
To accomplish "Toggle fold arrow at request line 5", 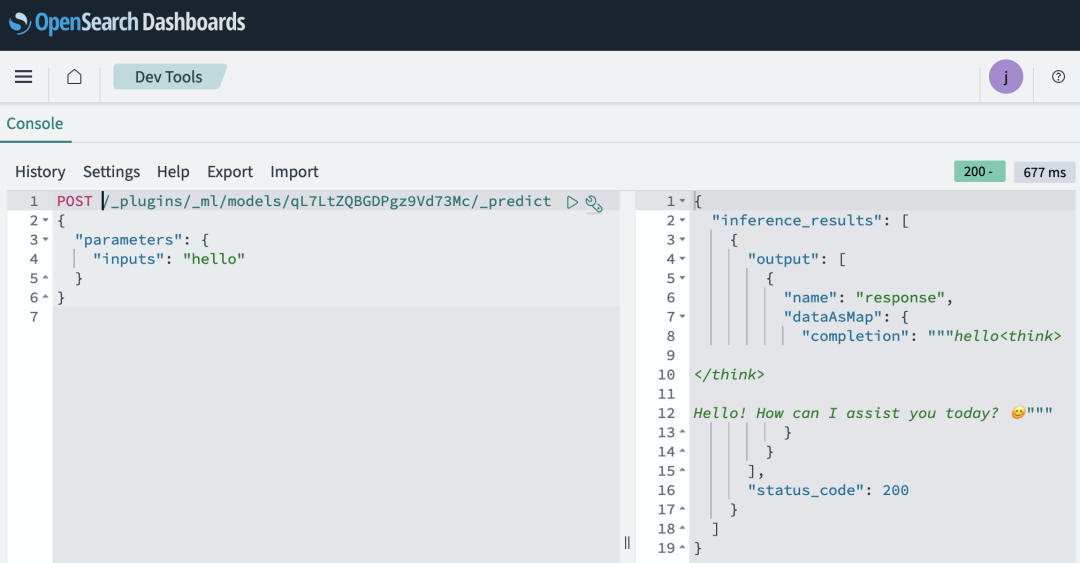I will pos(45,278).
